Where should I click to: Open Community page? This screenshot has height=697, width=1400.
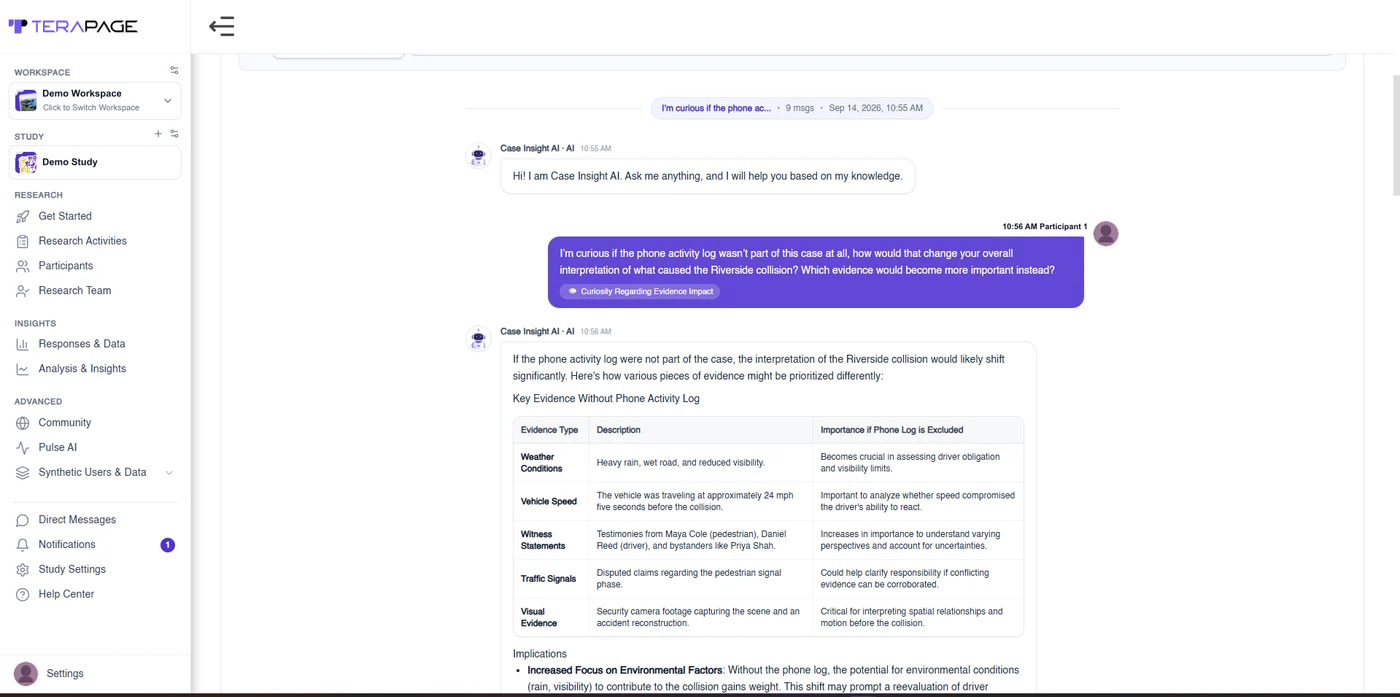click(x=65, y=423)
